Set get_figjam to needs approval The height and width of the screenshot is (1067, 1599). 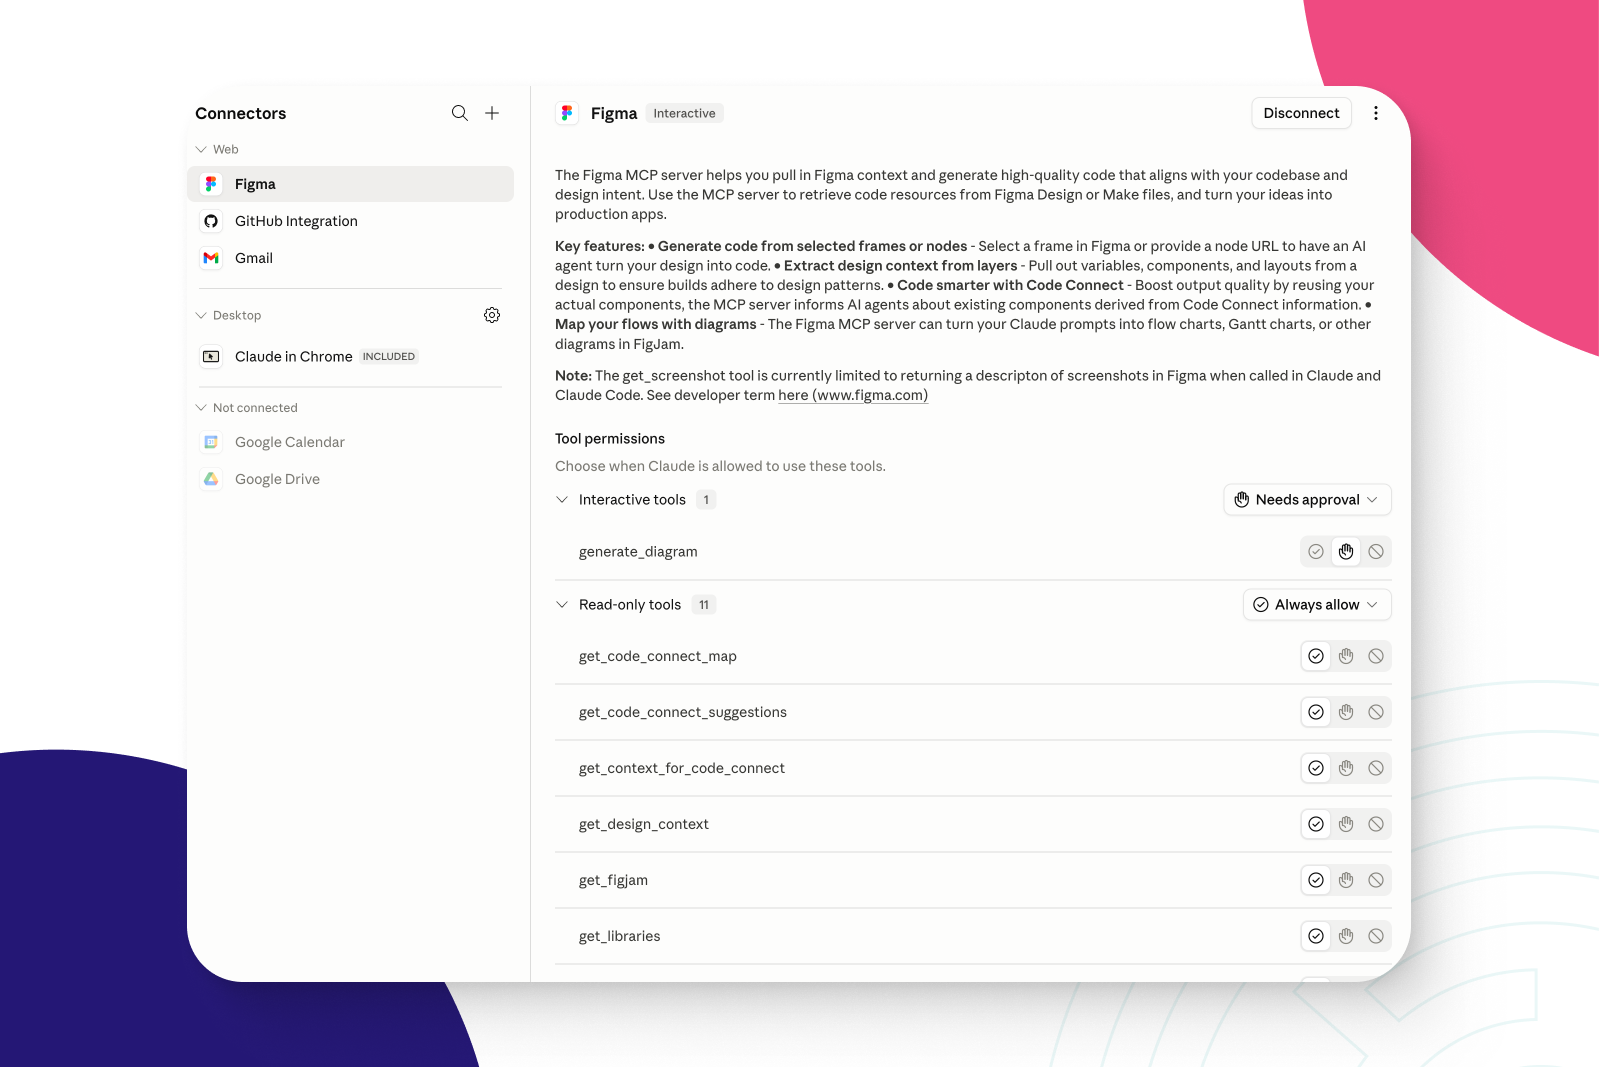point(1346,880)
